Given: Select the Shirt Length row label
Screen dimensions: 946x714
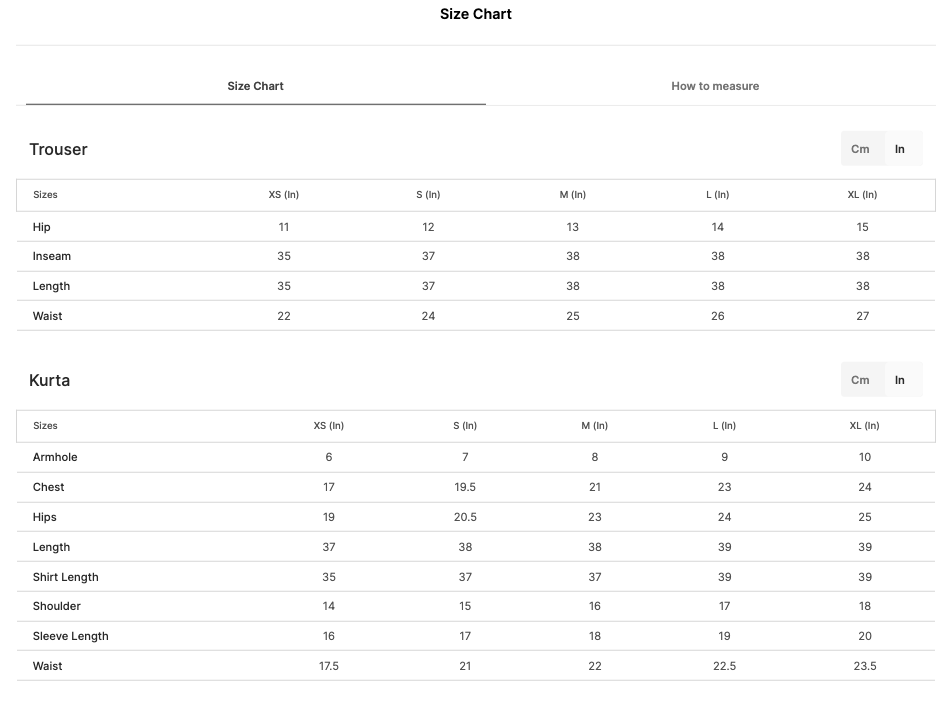Looking at the screenshot, I should coord(66,577).
